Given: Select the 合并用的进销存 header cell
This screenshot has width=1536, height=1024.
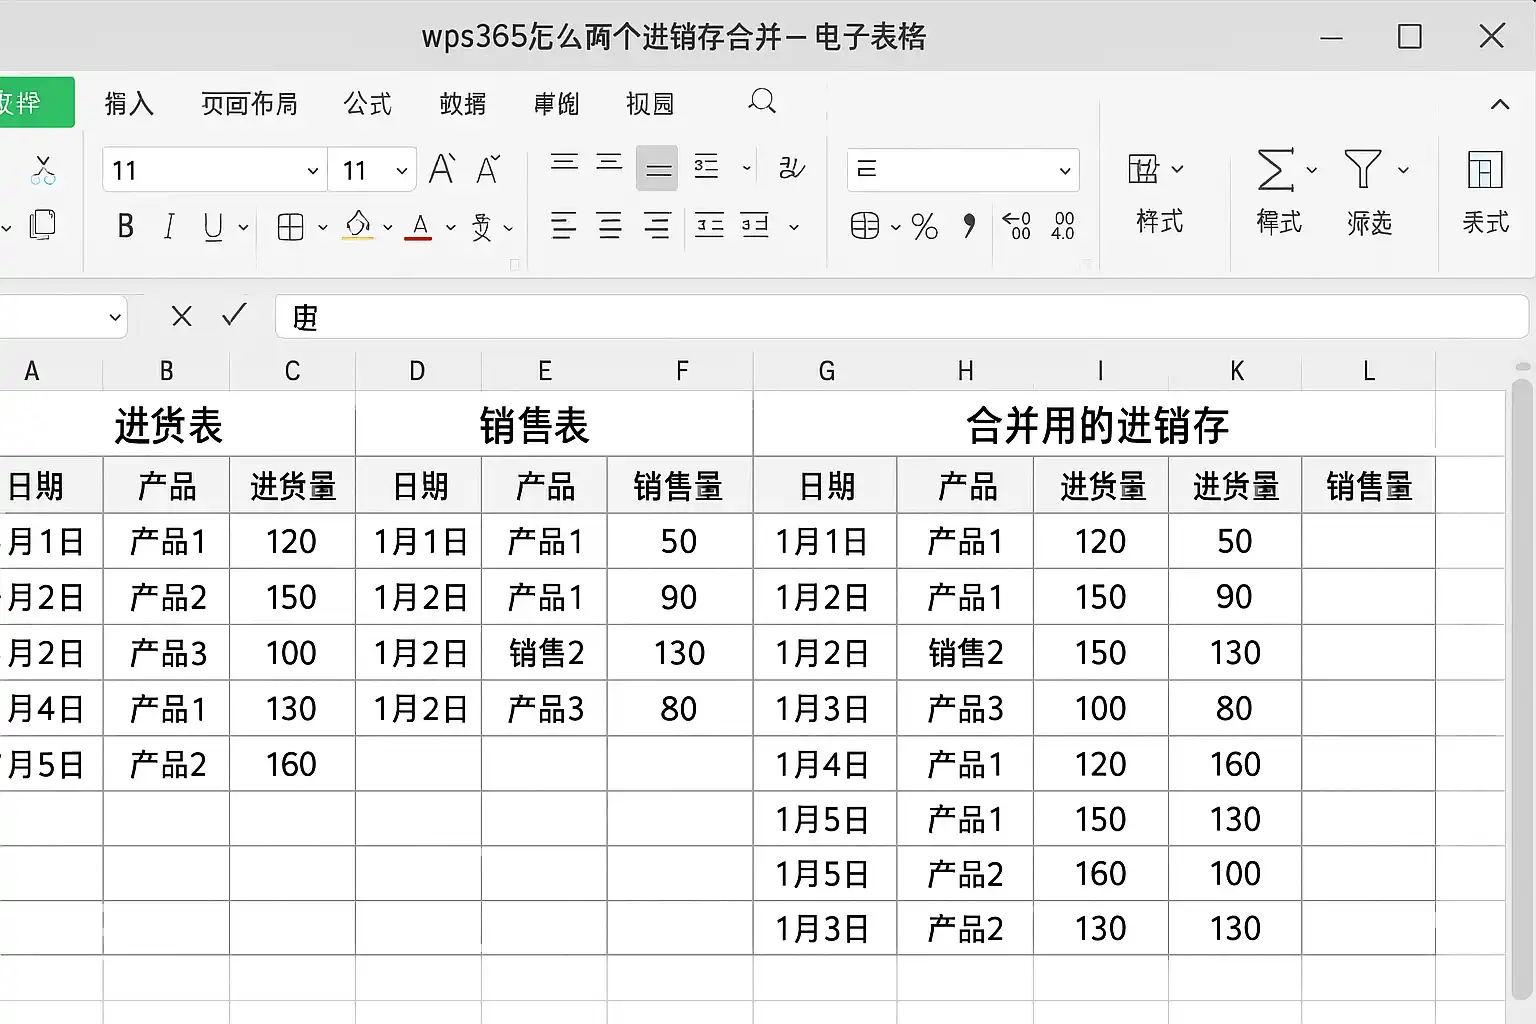Looking at the screenshot, I should pos(1096,425).
